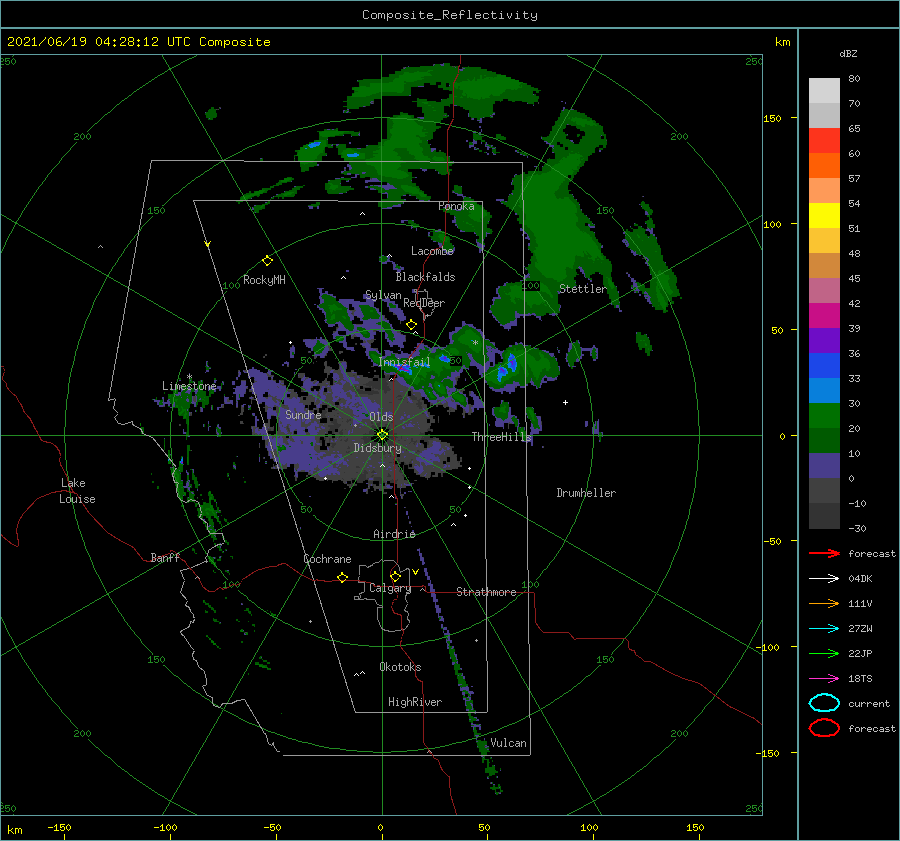900x841 pixels.
Task: Click the Limestone label on the map
Action: 189,386
